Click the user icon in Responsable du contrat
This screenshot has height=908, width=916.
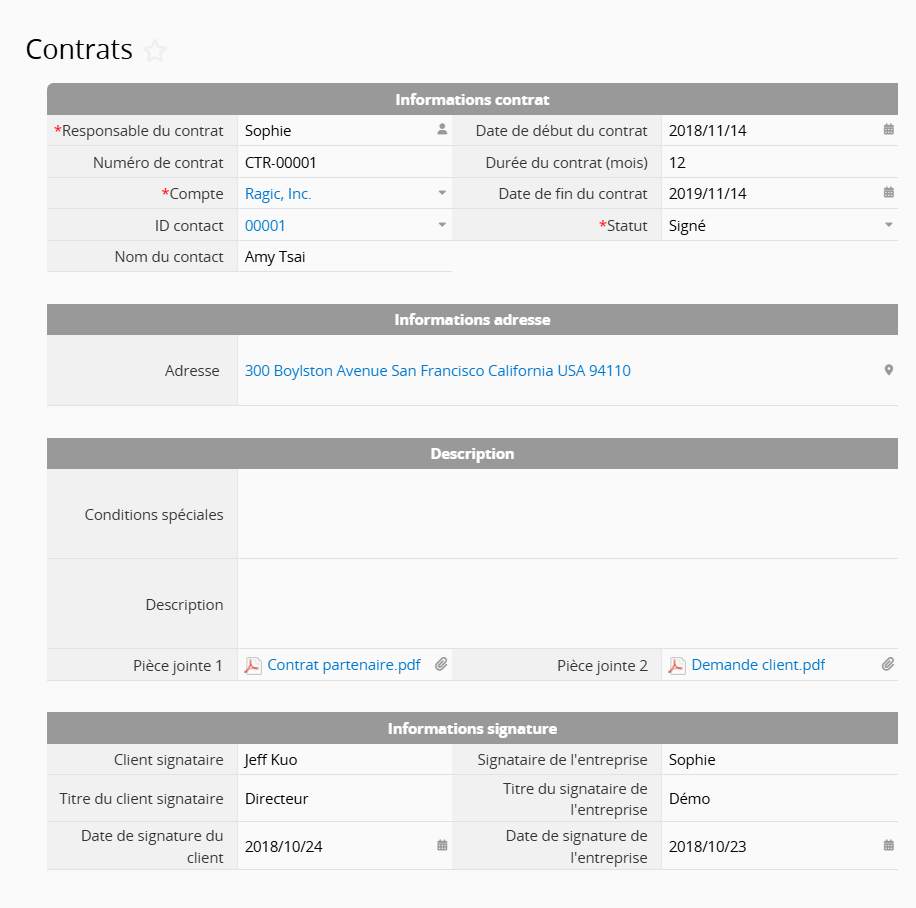tap(442, 130)
